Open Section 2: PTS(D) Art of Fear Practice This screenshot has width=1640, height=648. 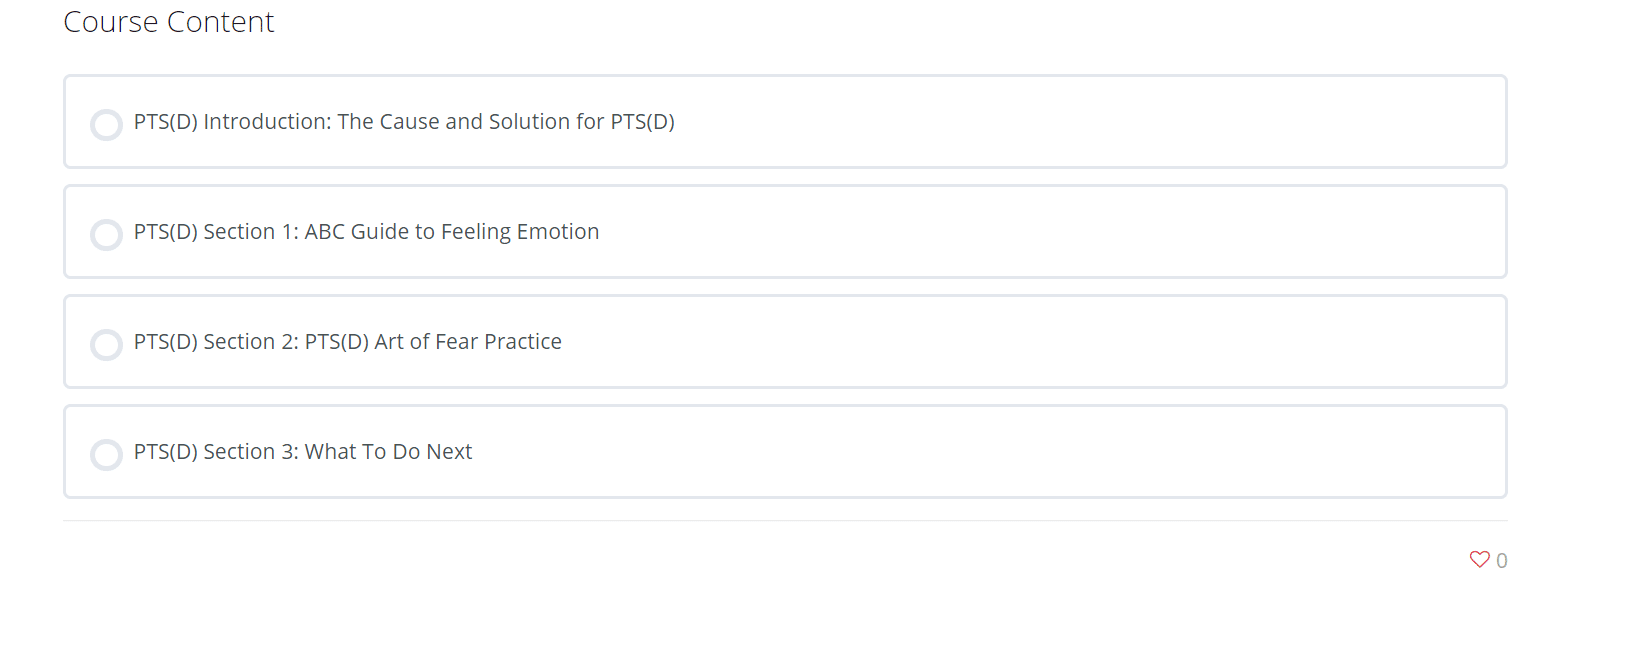[x=348, y=342]
